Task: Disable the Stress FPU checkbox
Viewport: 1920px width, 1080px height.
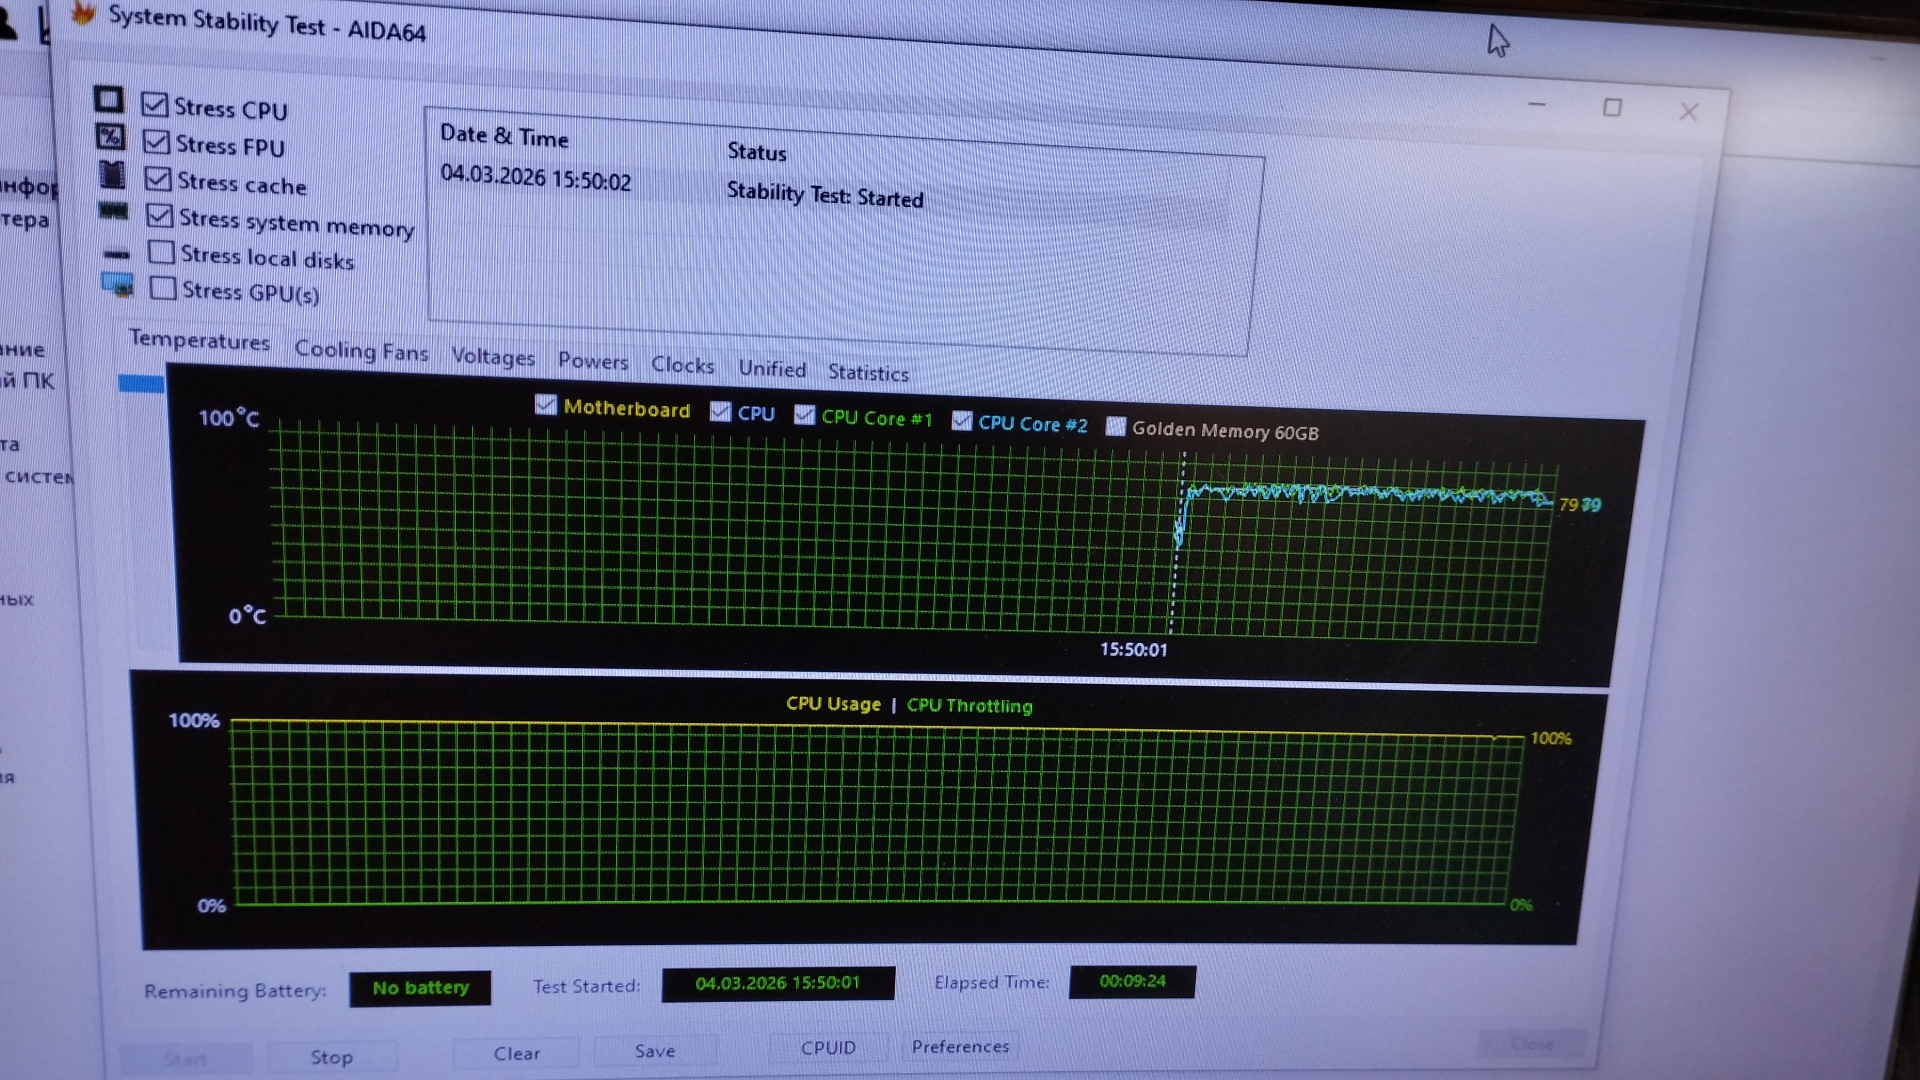Action: pyautogui.click(x=156, y=141)
